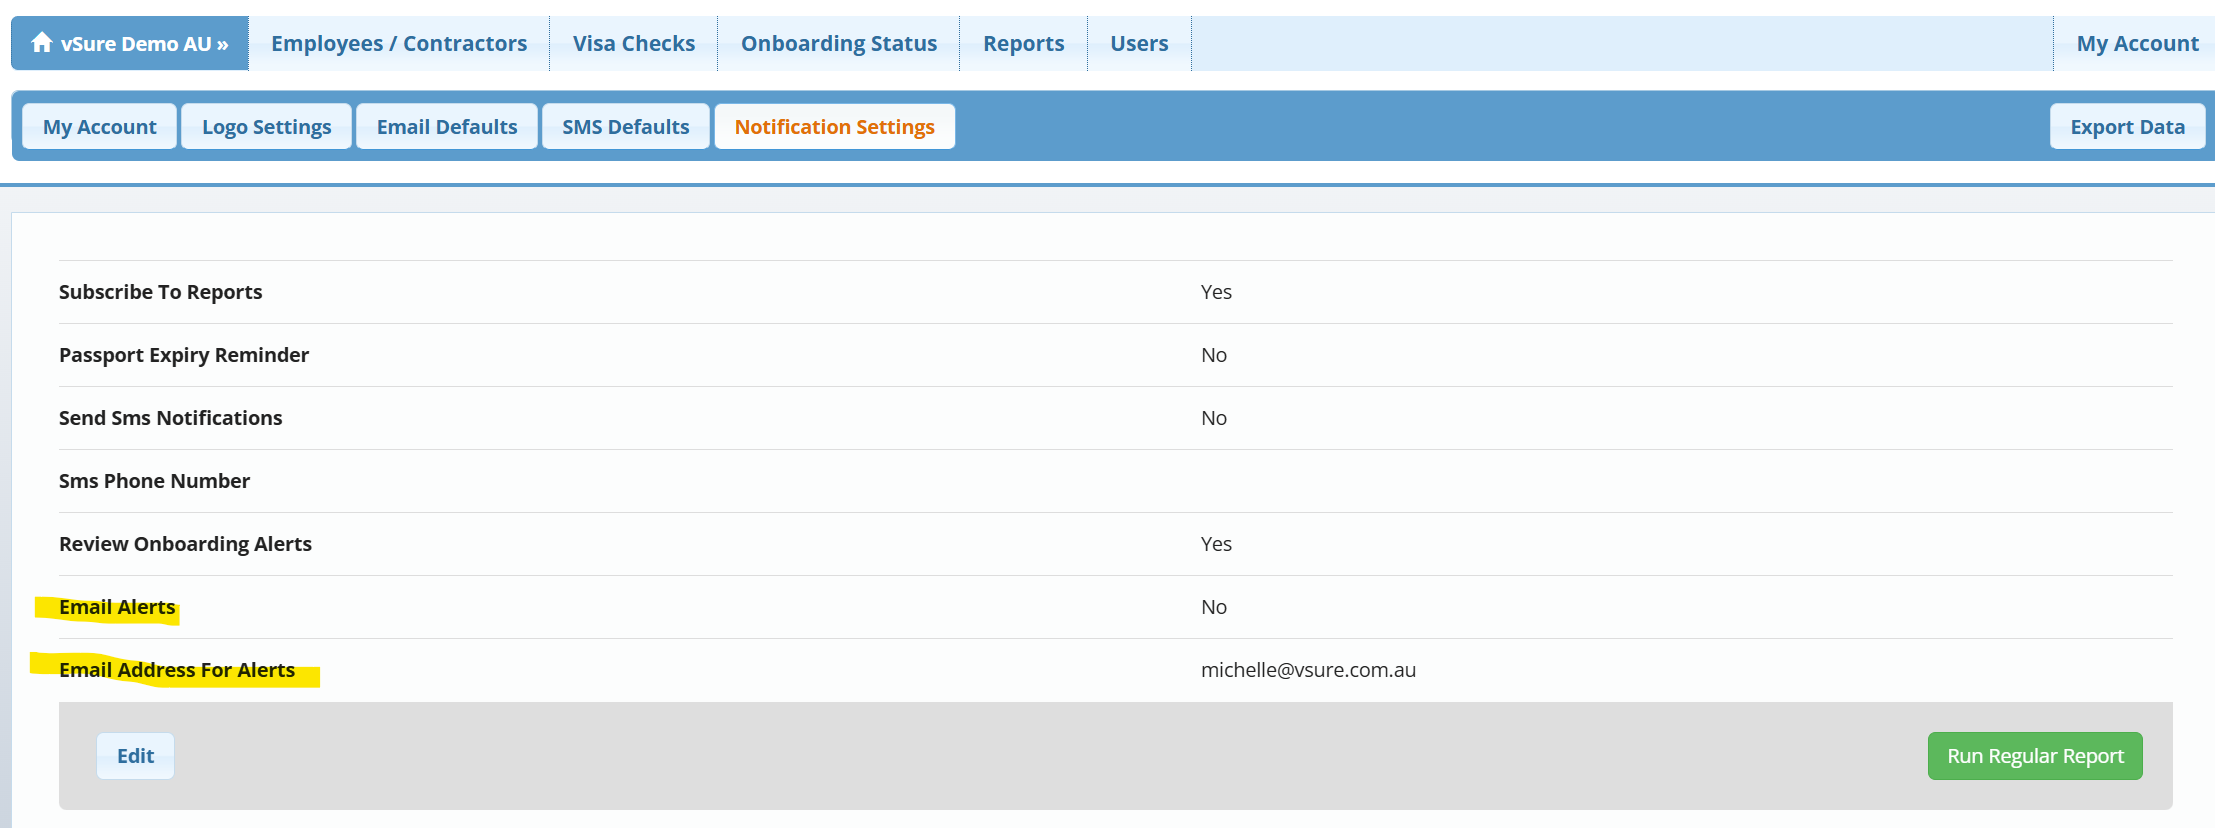This screenshot has width=2215, height=828.
Task: Go to Visa Checks in navigation
Action: pos(633,44)
